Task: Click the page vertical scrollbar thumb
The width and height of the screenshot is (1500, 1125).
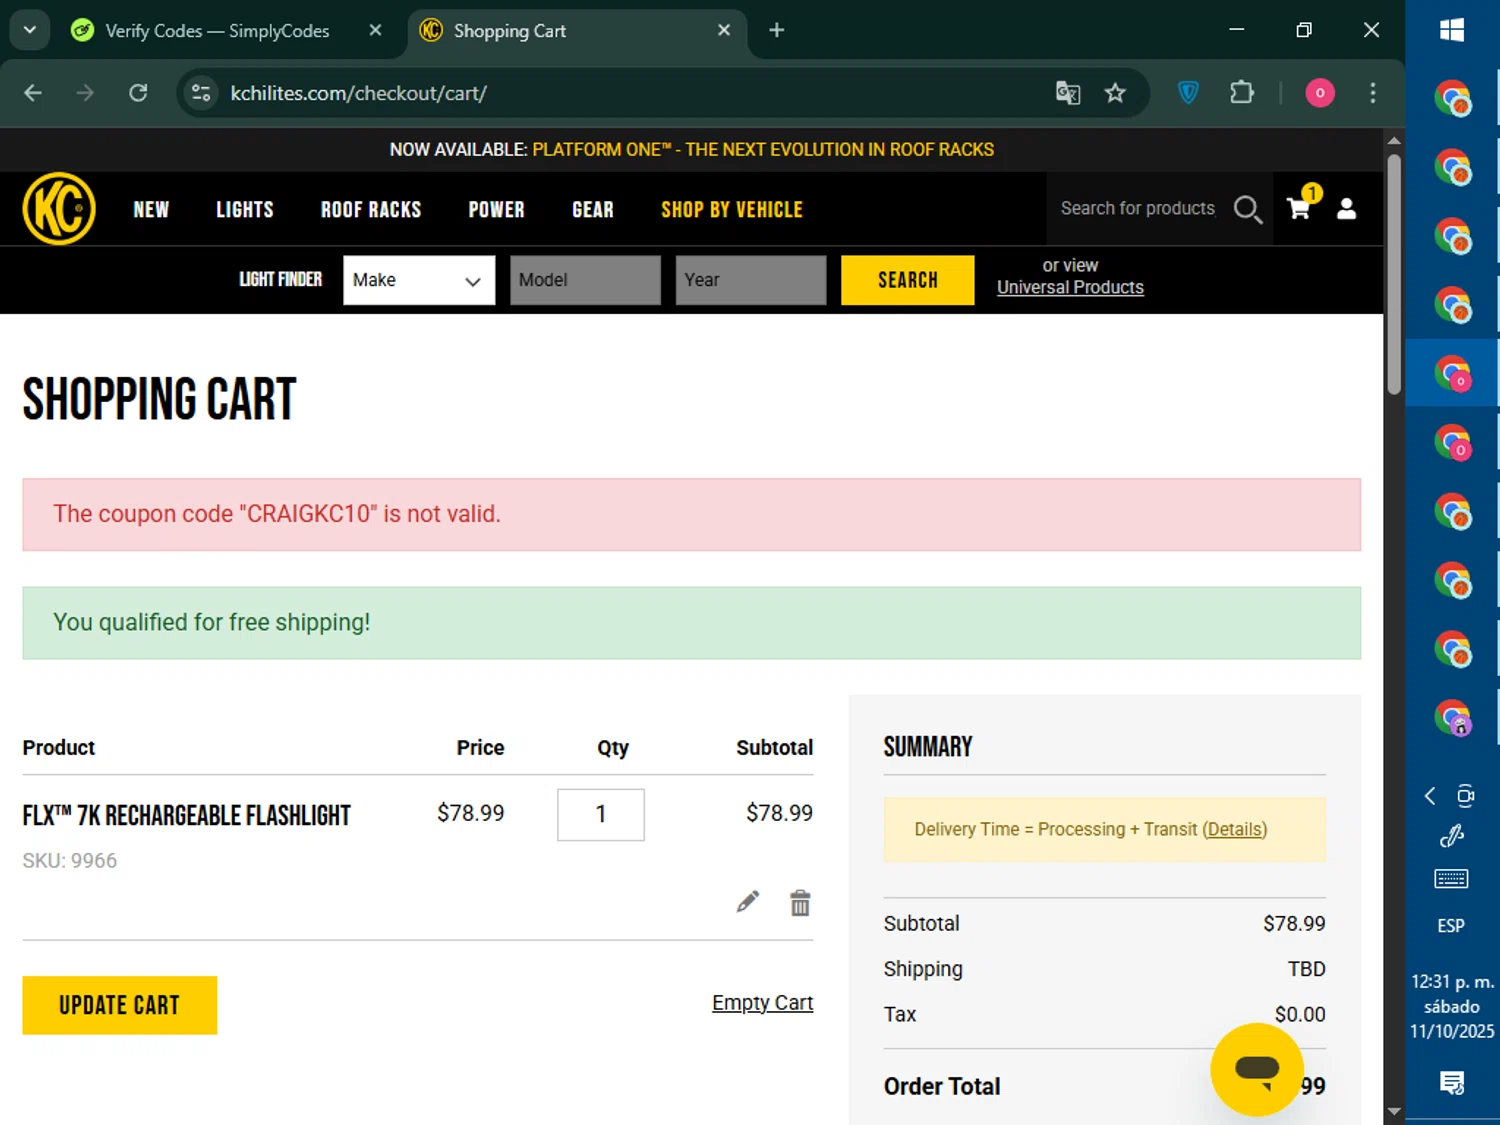Action: pyautogui.click(x=1394, y=273)
